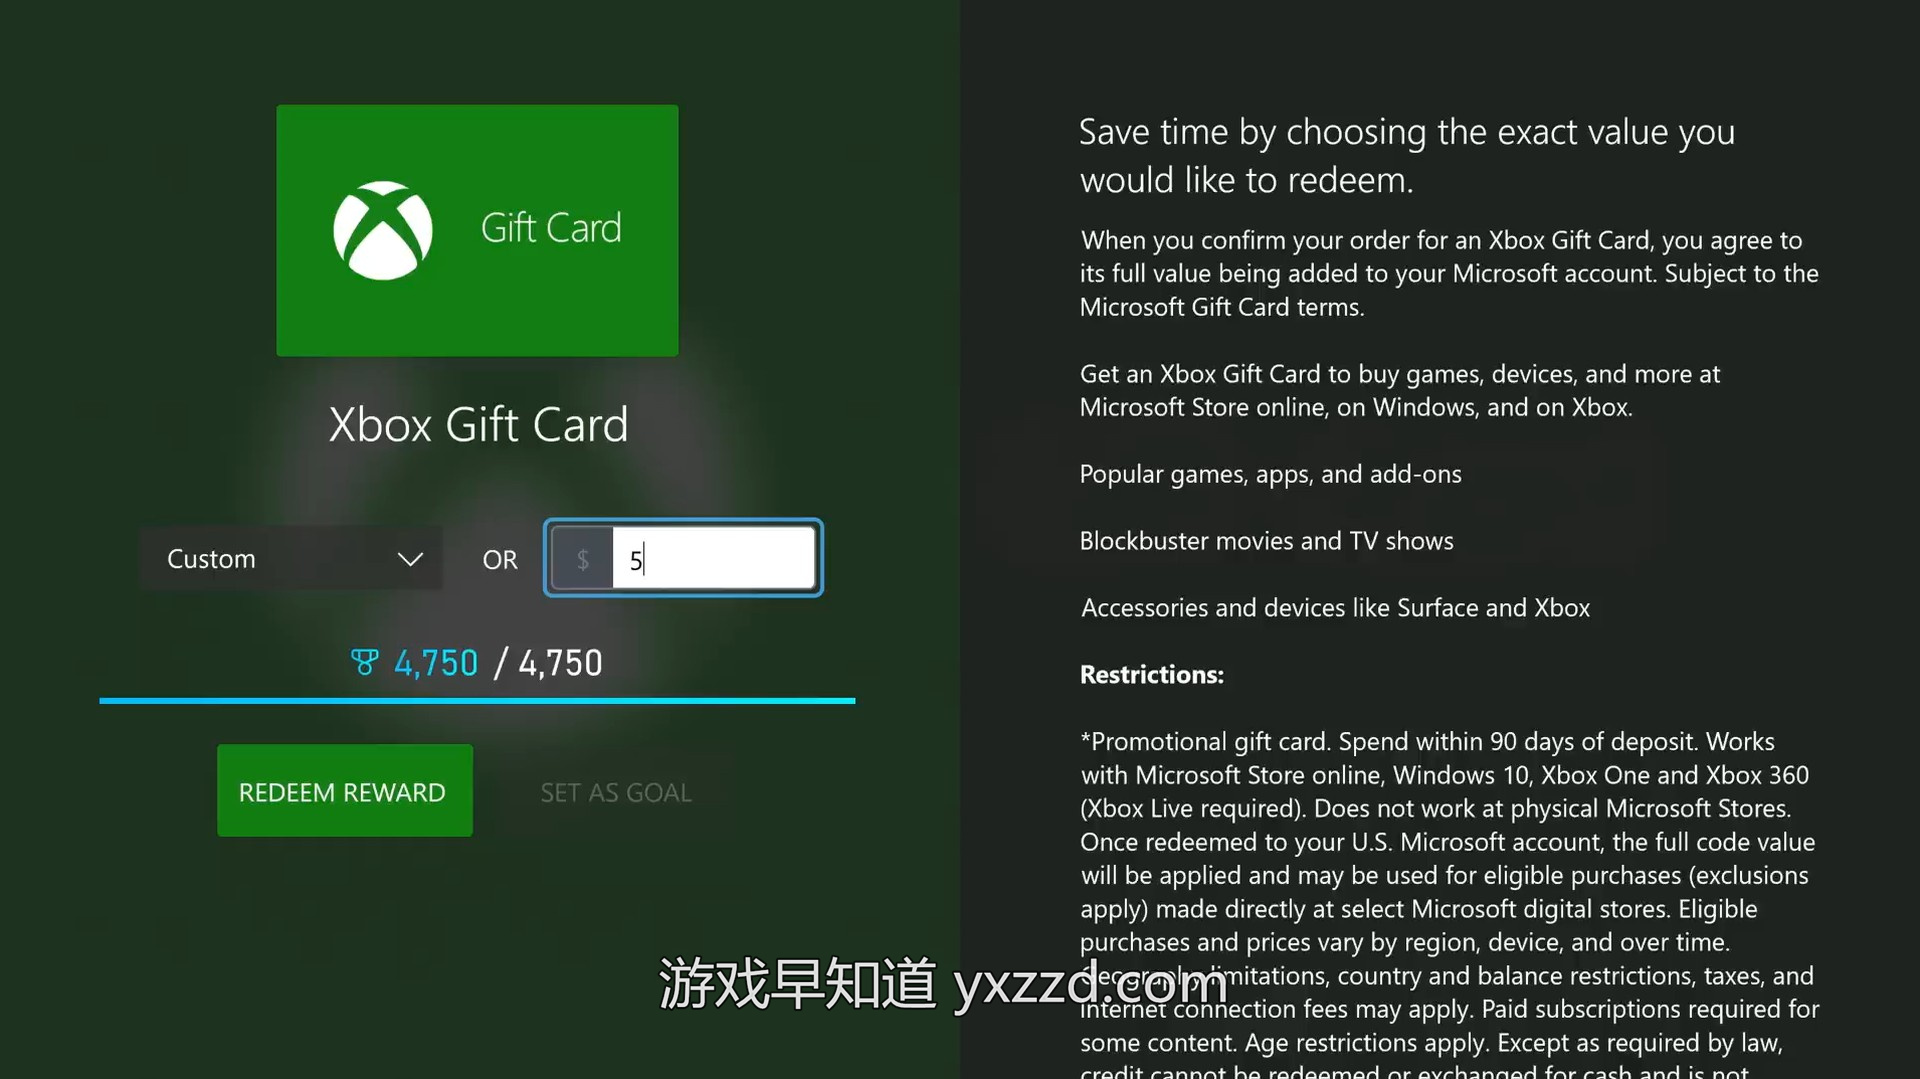This screenshot has height=1079, width=1920.
Task: Click the 'Popular games, apps, and add-ons' line
Action: 1270,474
